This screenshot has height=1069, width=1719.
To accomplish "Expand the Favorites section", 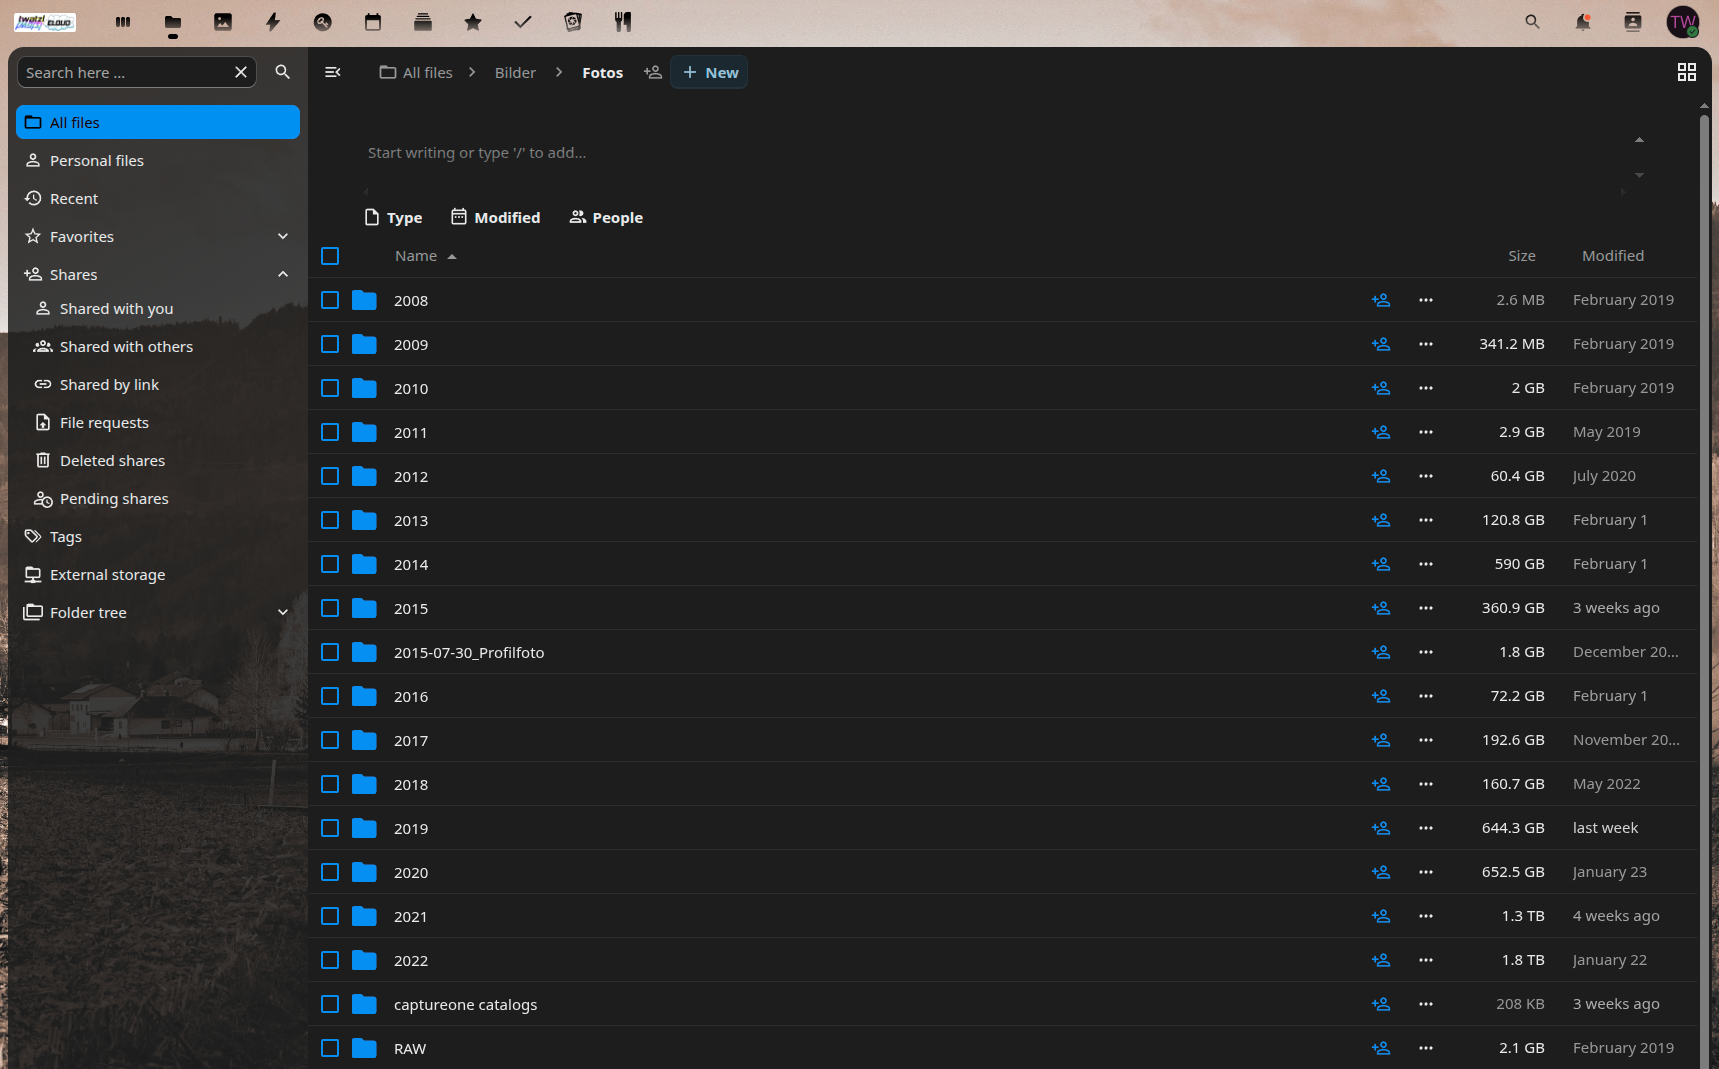I will 283,237.
